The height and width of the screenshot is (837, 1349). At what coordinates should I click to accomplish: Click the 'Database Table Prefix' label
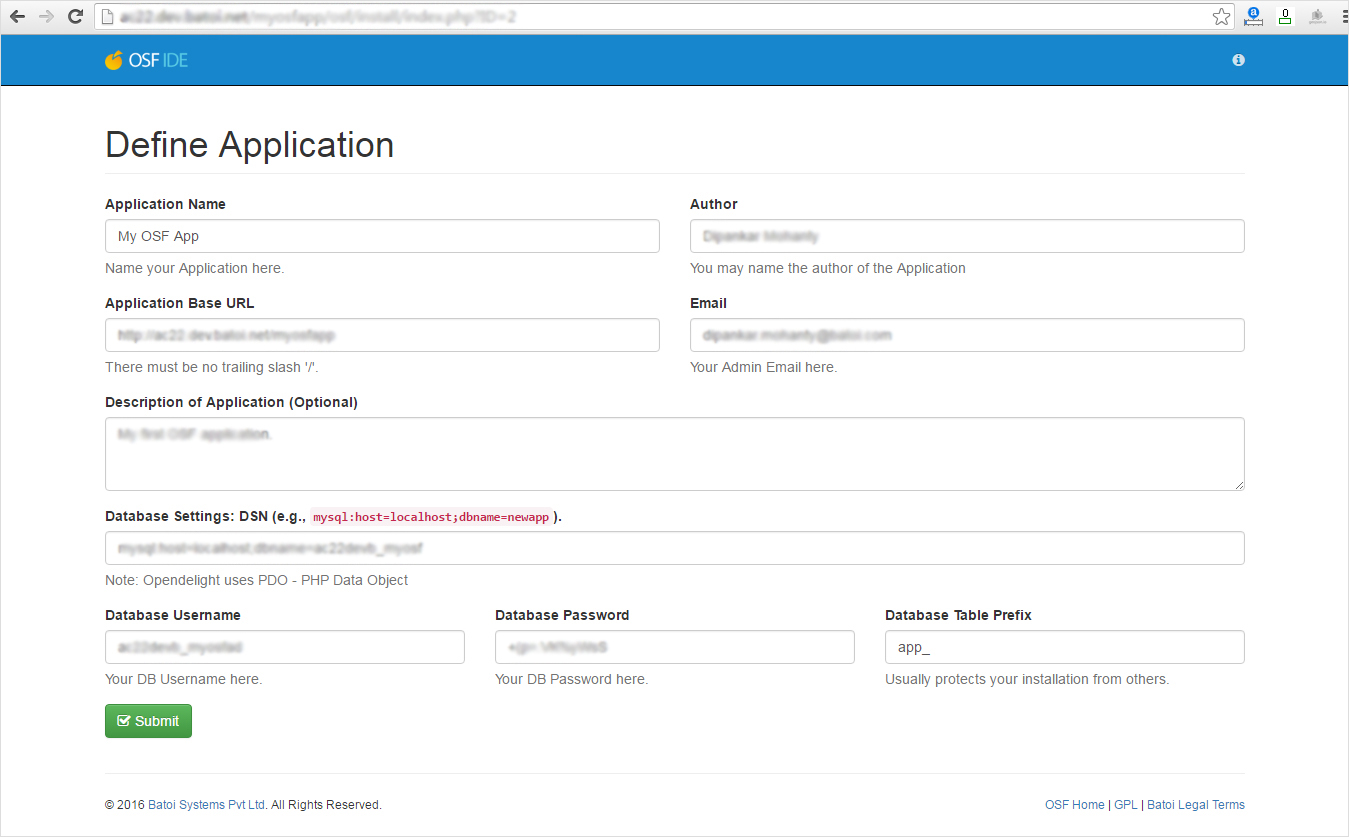(x=958, y=615)
